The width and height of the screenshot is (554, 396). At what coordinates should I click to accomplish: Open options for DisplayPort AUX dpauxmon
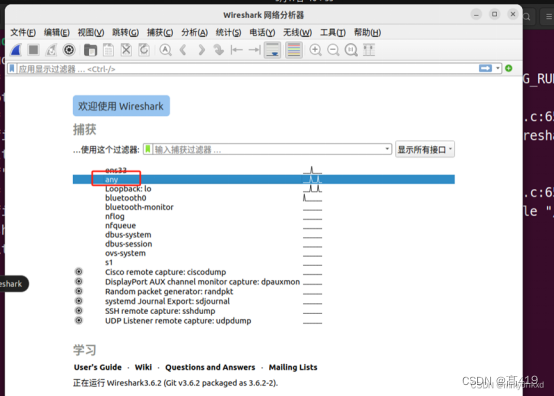click(x=79, y=282)
